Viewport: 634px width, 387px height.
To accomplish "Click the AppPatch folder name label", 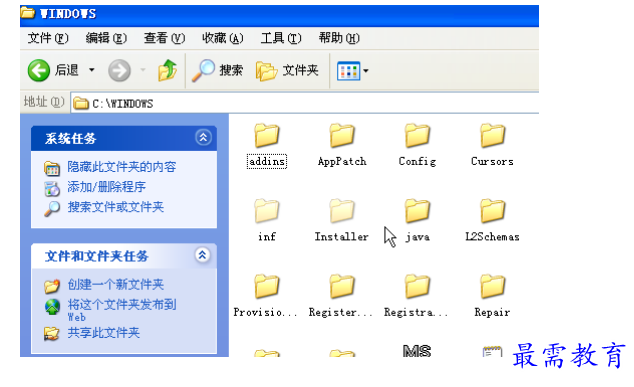I will tap(342, 161).
